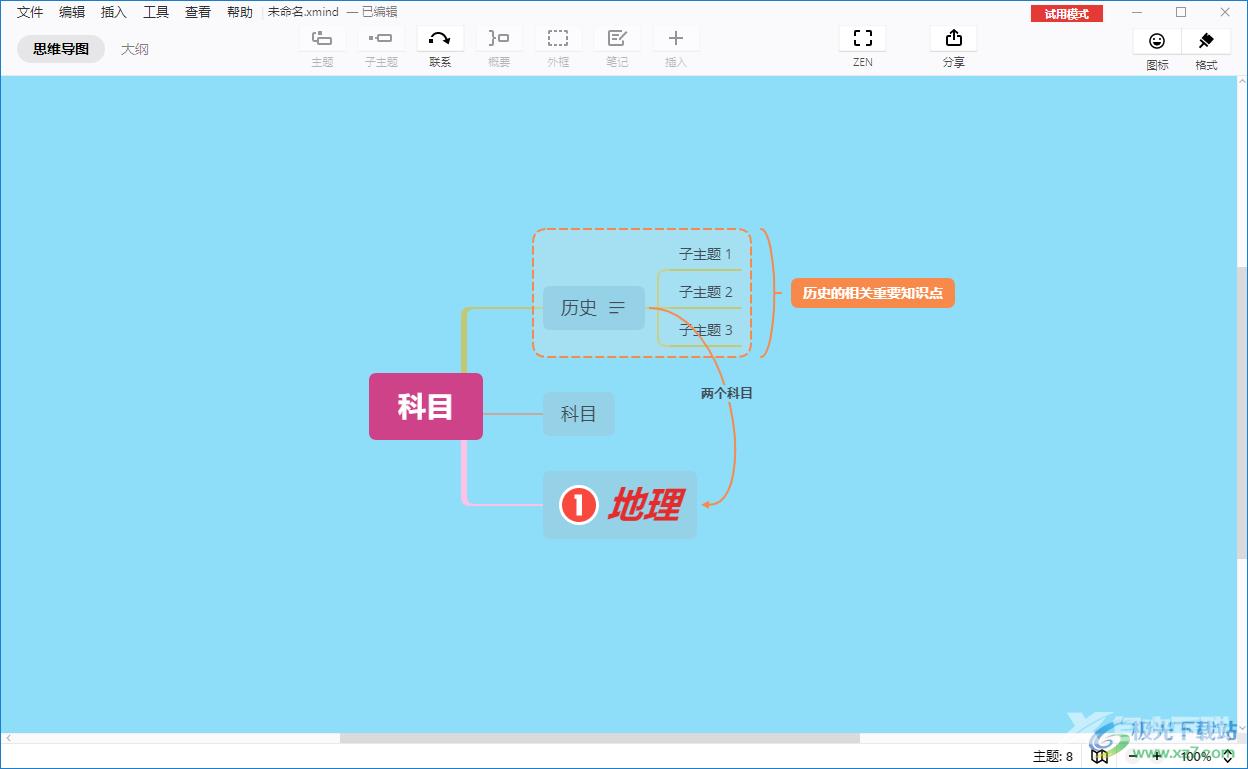The image size is (1248, 769).
Task: Click the note icon on 历史 topic
Action: (617, 308)
